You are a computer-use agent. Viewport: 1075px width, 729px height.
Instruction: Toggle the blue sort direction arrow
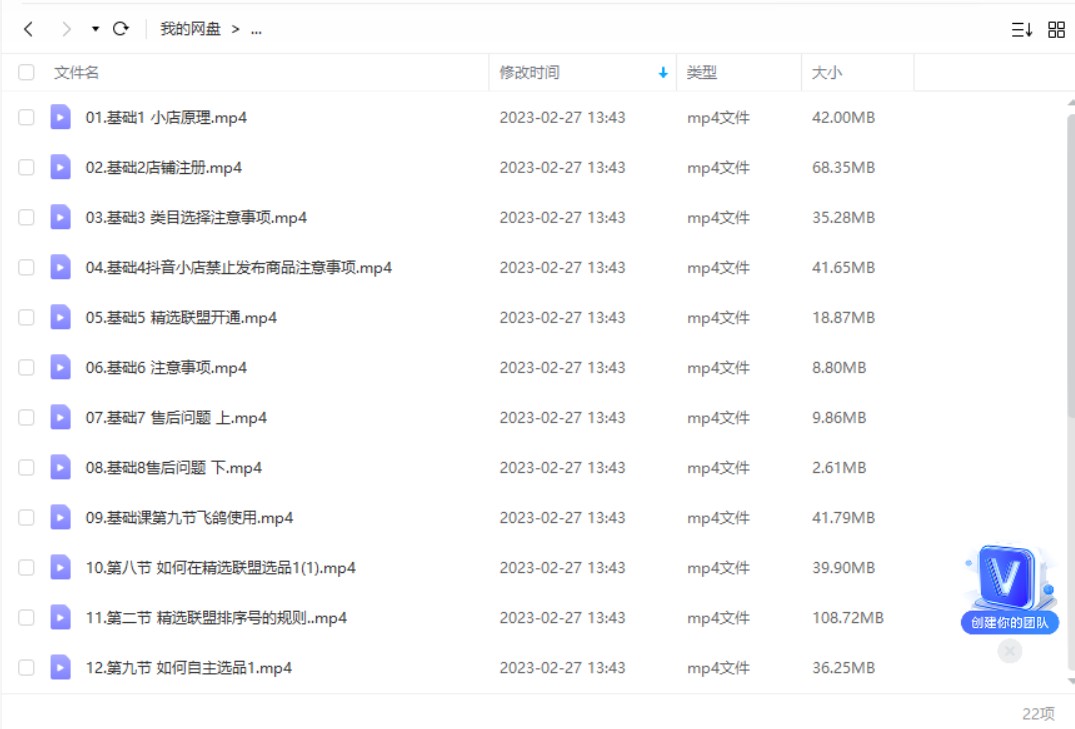pos(663,72)
